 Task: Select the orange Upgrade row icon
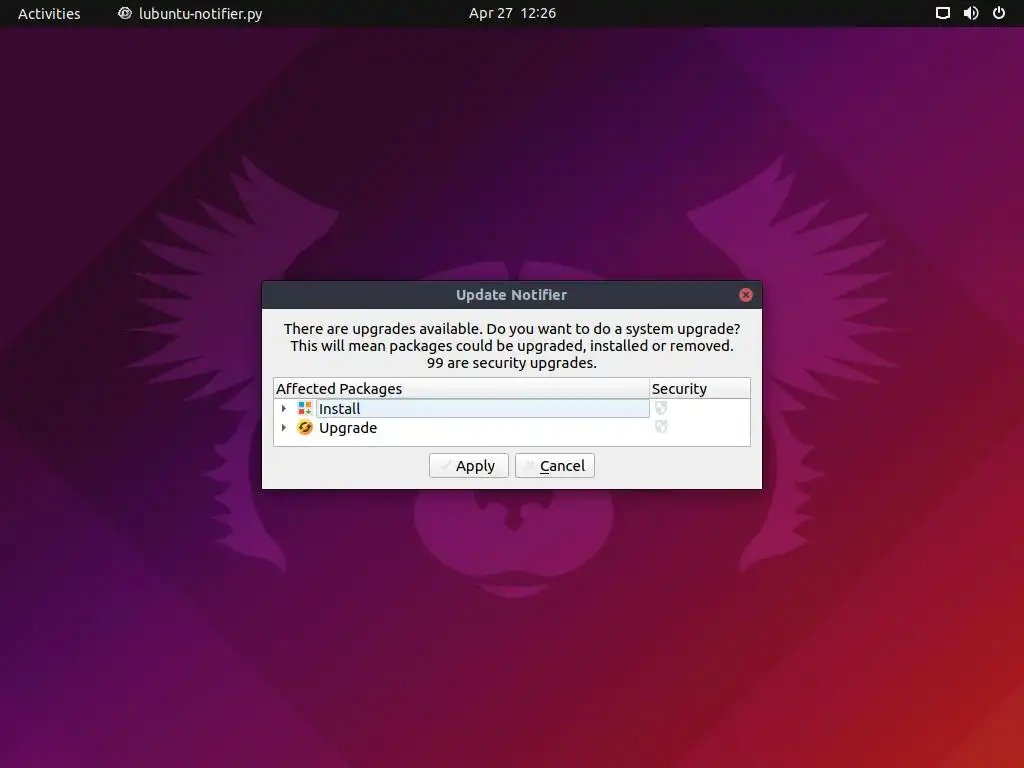(304, 428)
